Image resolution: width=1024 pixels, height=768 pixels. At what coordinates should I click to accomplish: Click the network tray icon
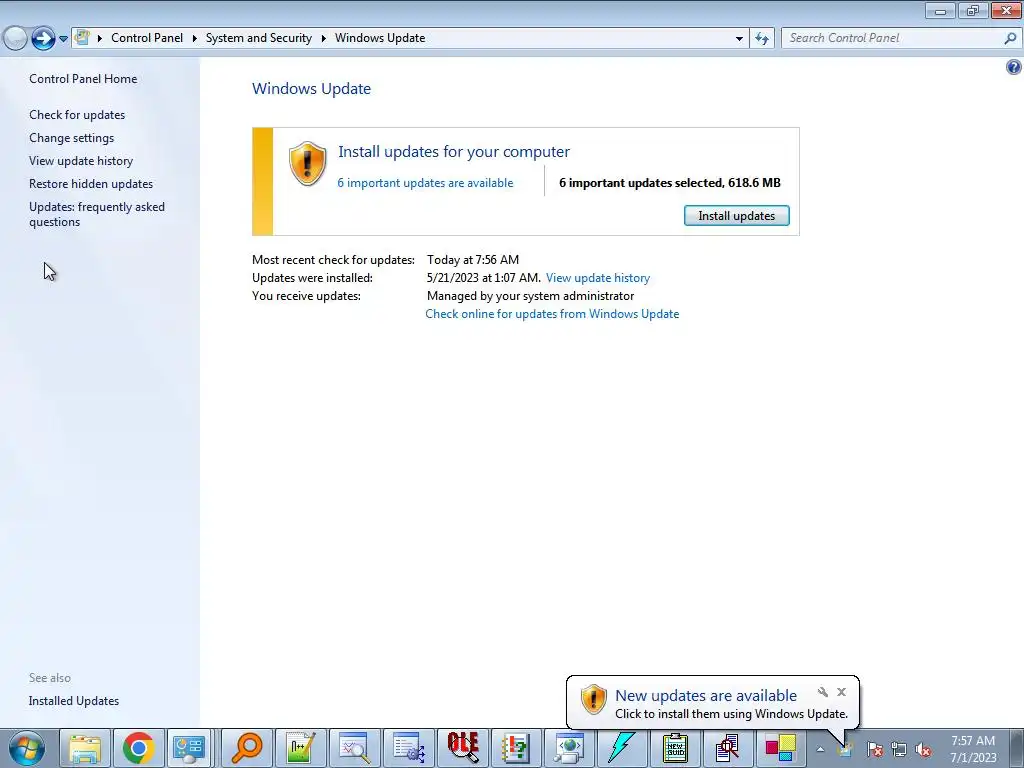pyautogui.click(x=899, y=750)
